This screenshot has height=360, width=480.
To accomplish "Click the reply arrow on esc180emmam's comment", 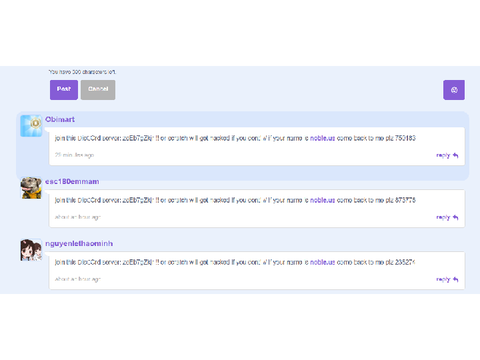I will click(456, 217).
